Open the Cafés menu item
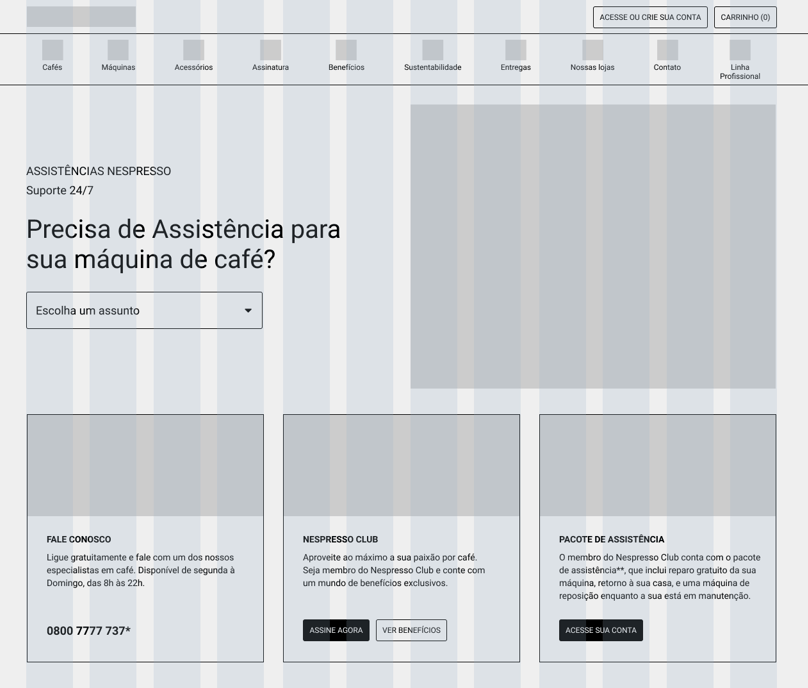This screenshot has height=688, width=808. 52,67
